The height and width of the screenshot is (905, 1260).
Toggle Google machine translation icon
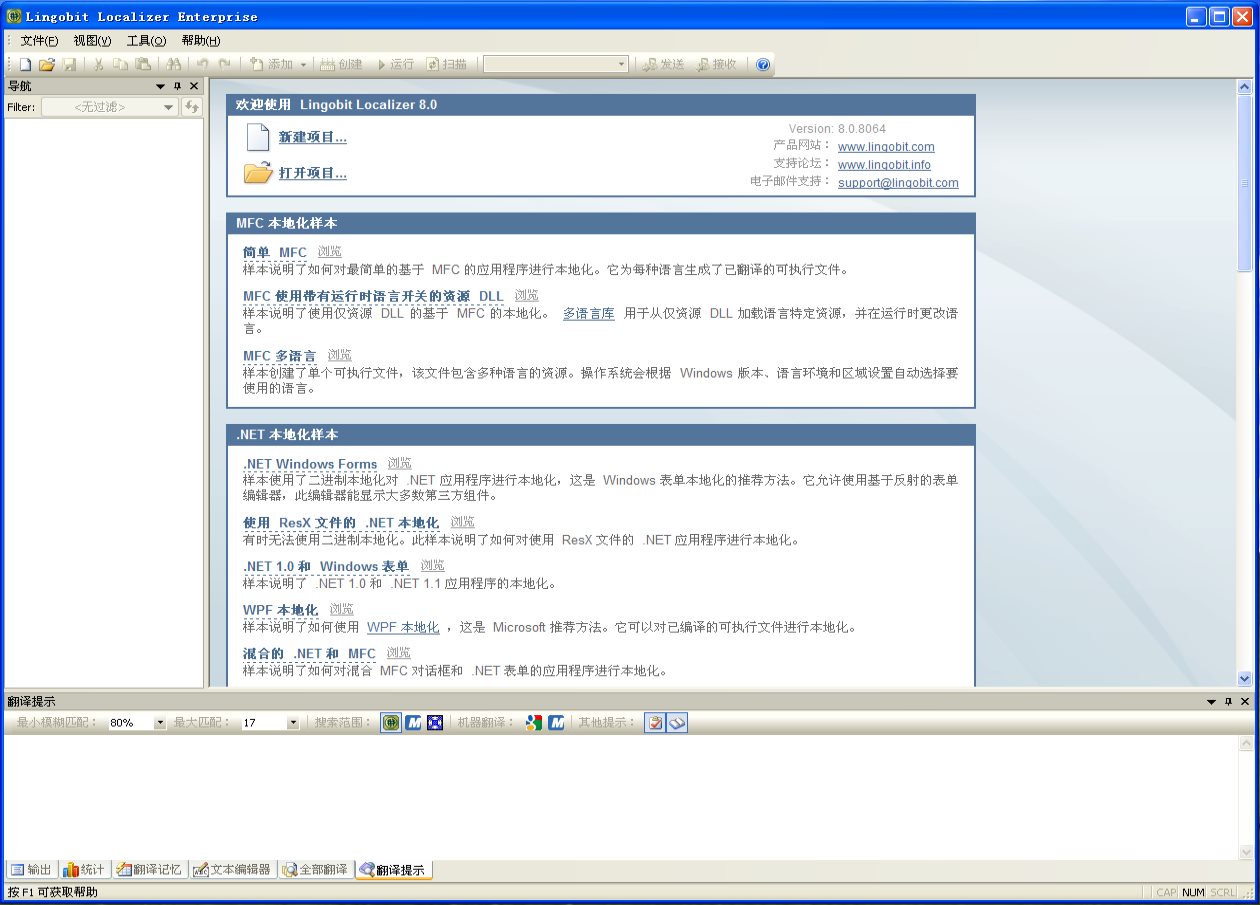534,722
